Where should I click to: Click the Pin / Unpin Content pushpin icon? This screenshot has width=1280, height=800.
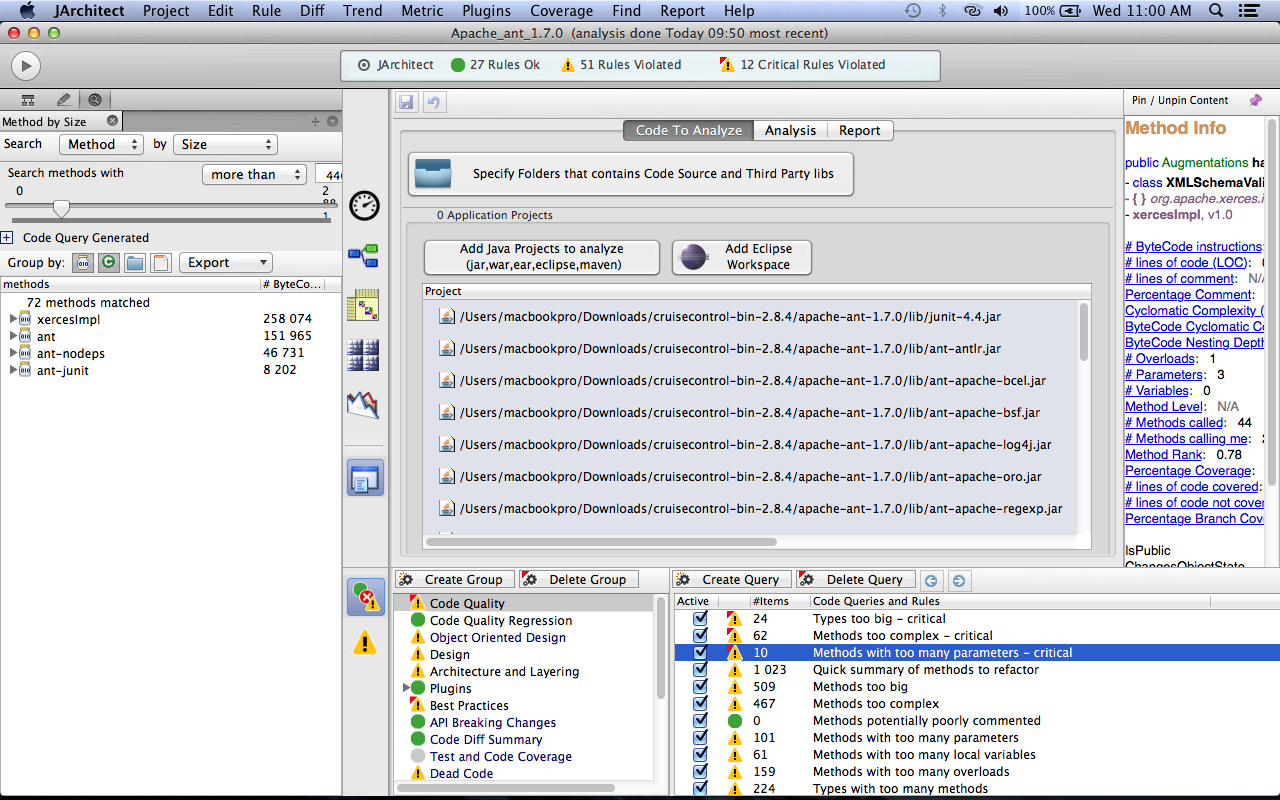click(1256, 100)
